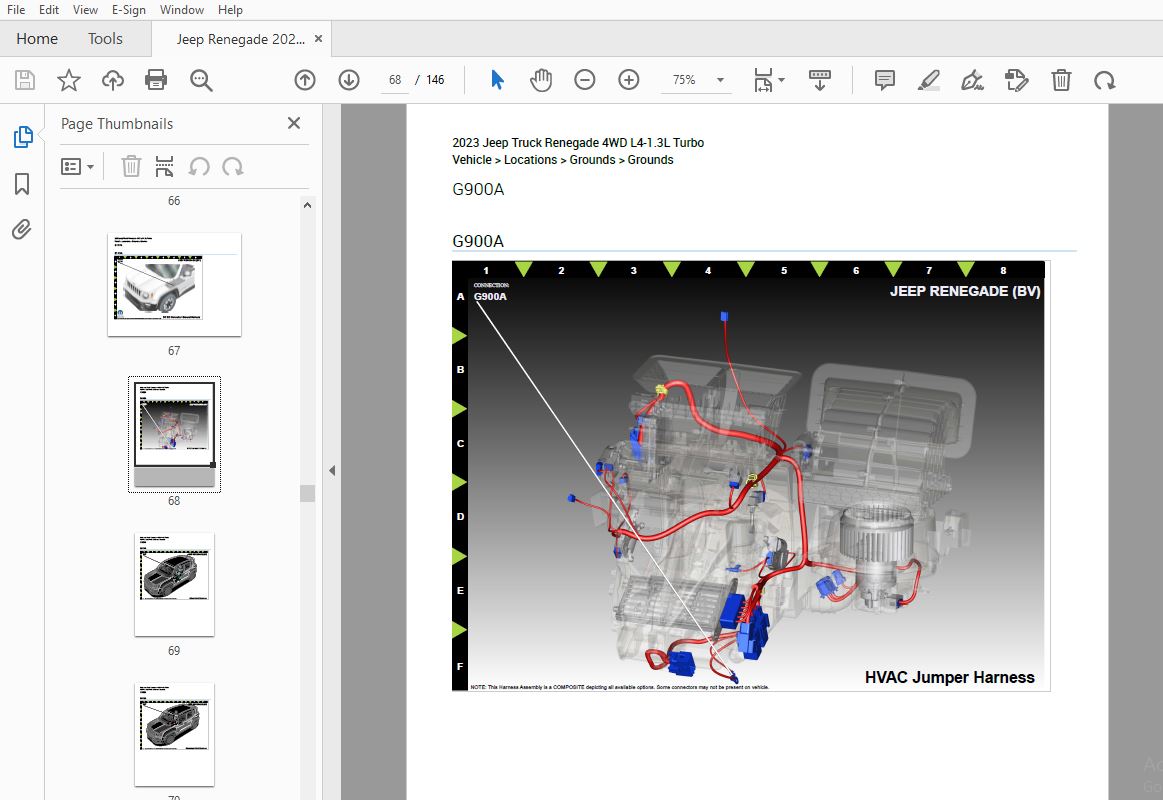Open the find text search tool
Screen dimensions: 1163x800
pos(201,80)
